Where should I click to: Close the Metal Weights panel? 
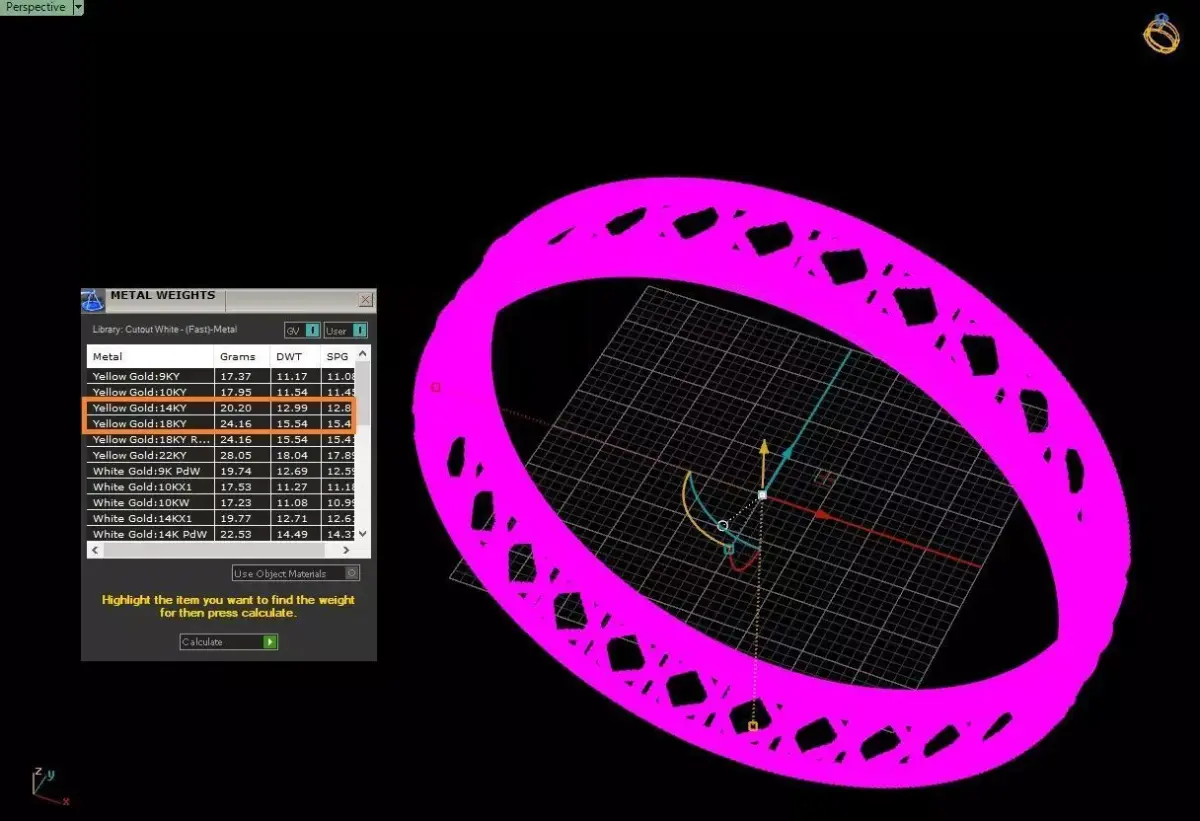(365, 299)
